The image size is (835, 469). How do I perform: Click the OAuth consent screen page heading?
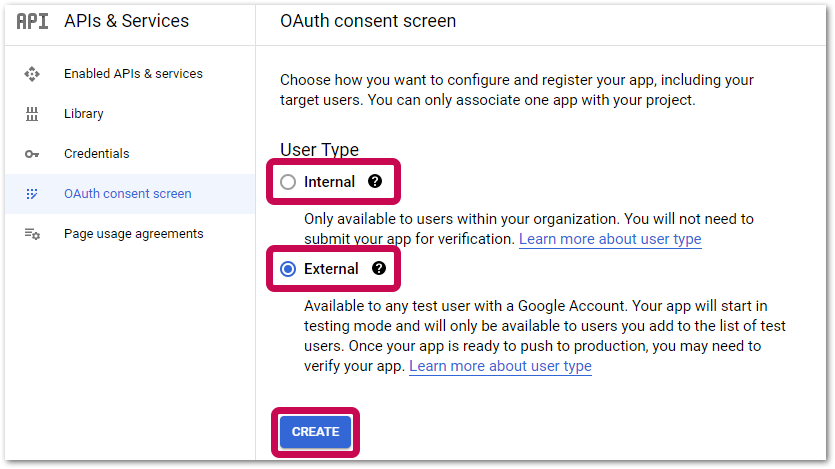point(368,21)
